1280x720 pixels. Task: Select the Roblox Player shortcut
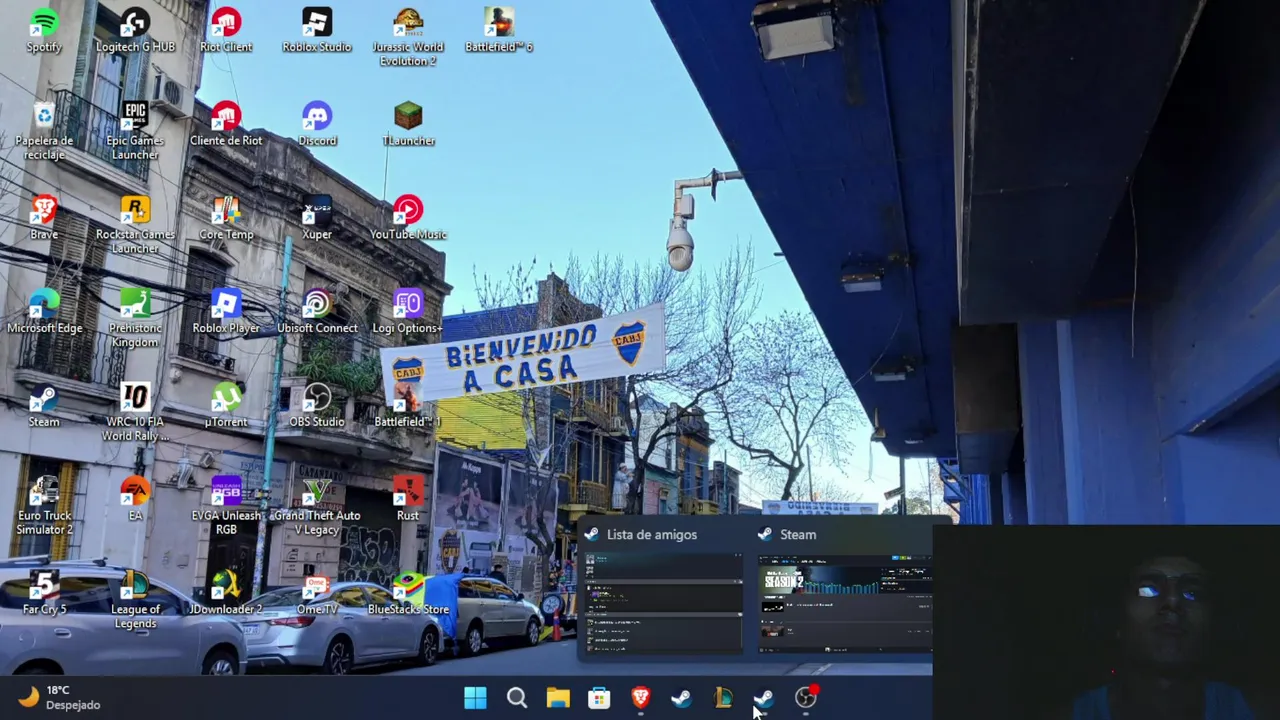pos(226,312)
